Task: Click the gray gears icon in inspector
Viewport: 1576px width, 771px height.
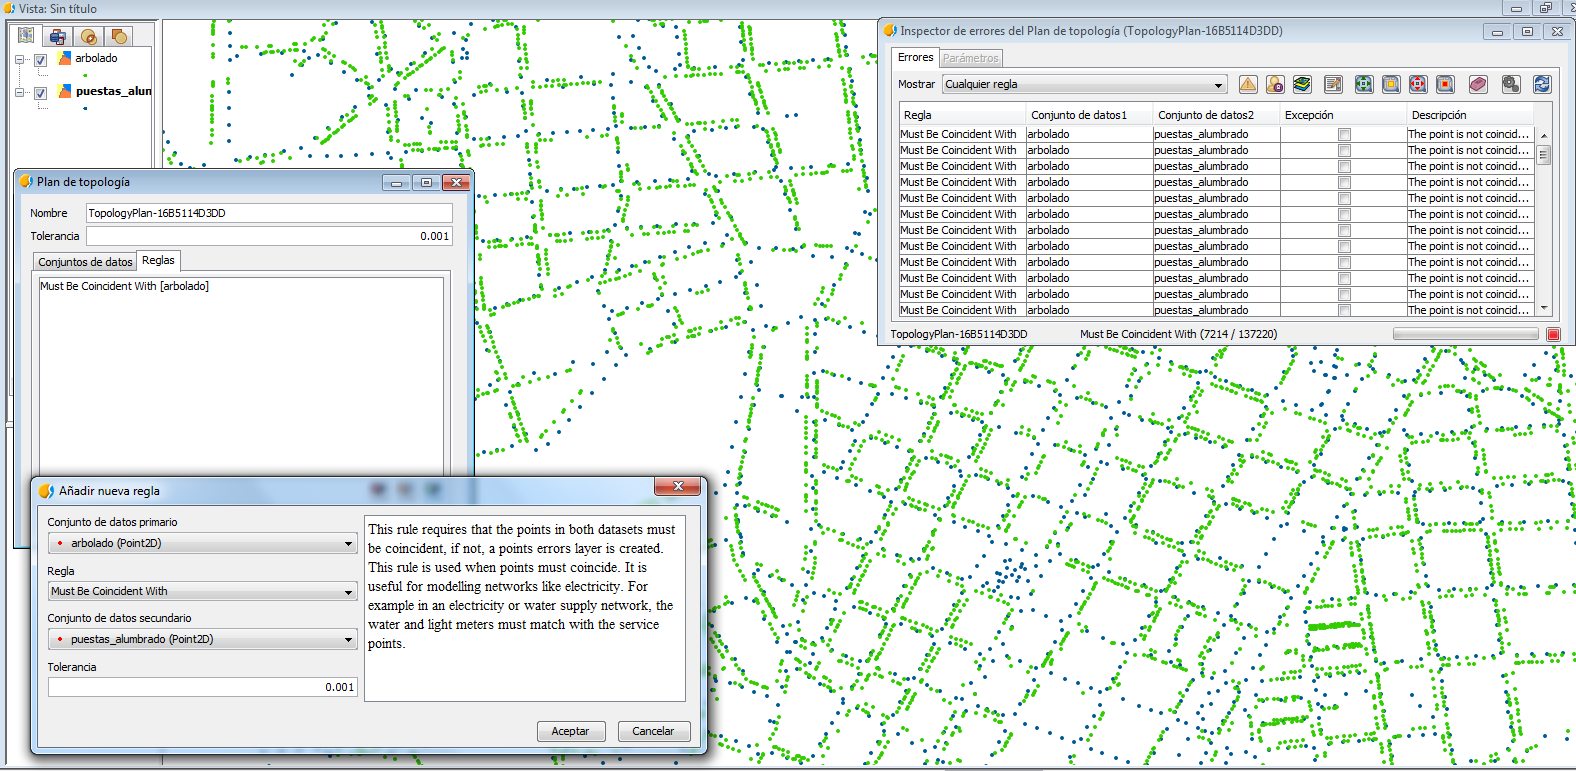Action: pos(1510,85)
